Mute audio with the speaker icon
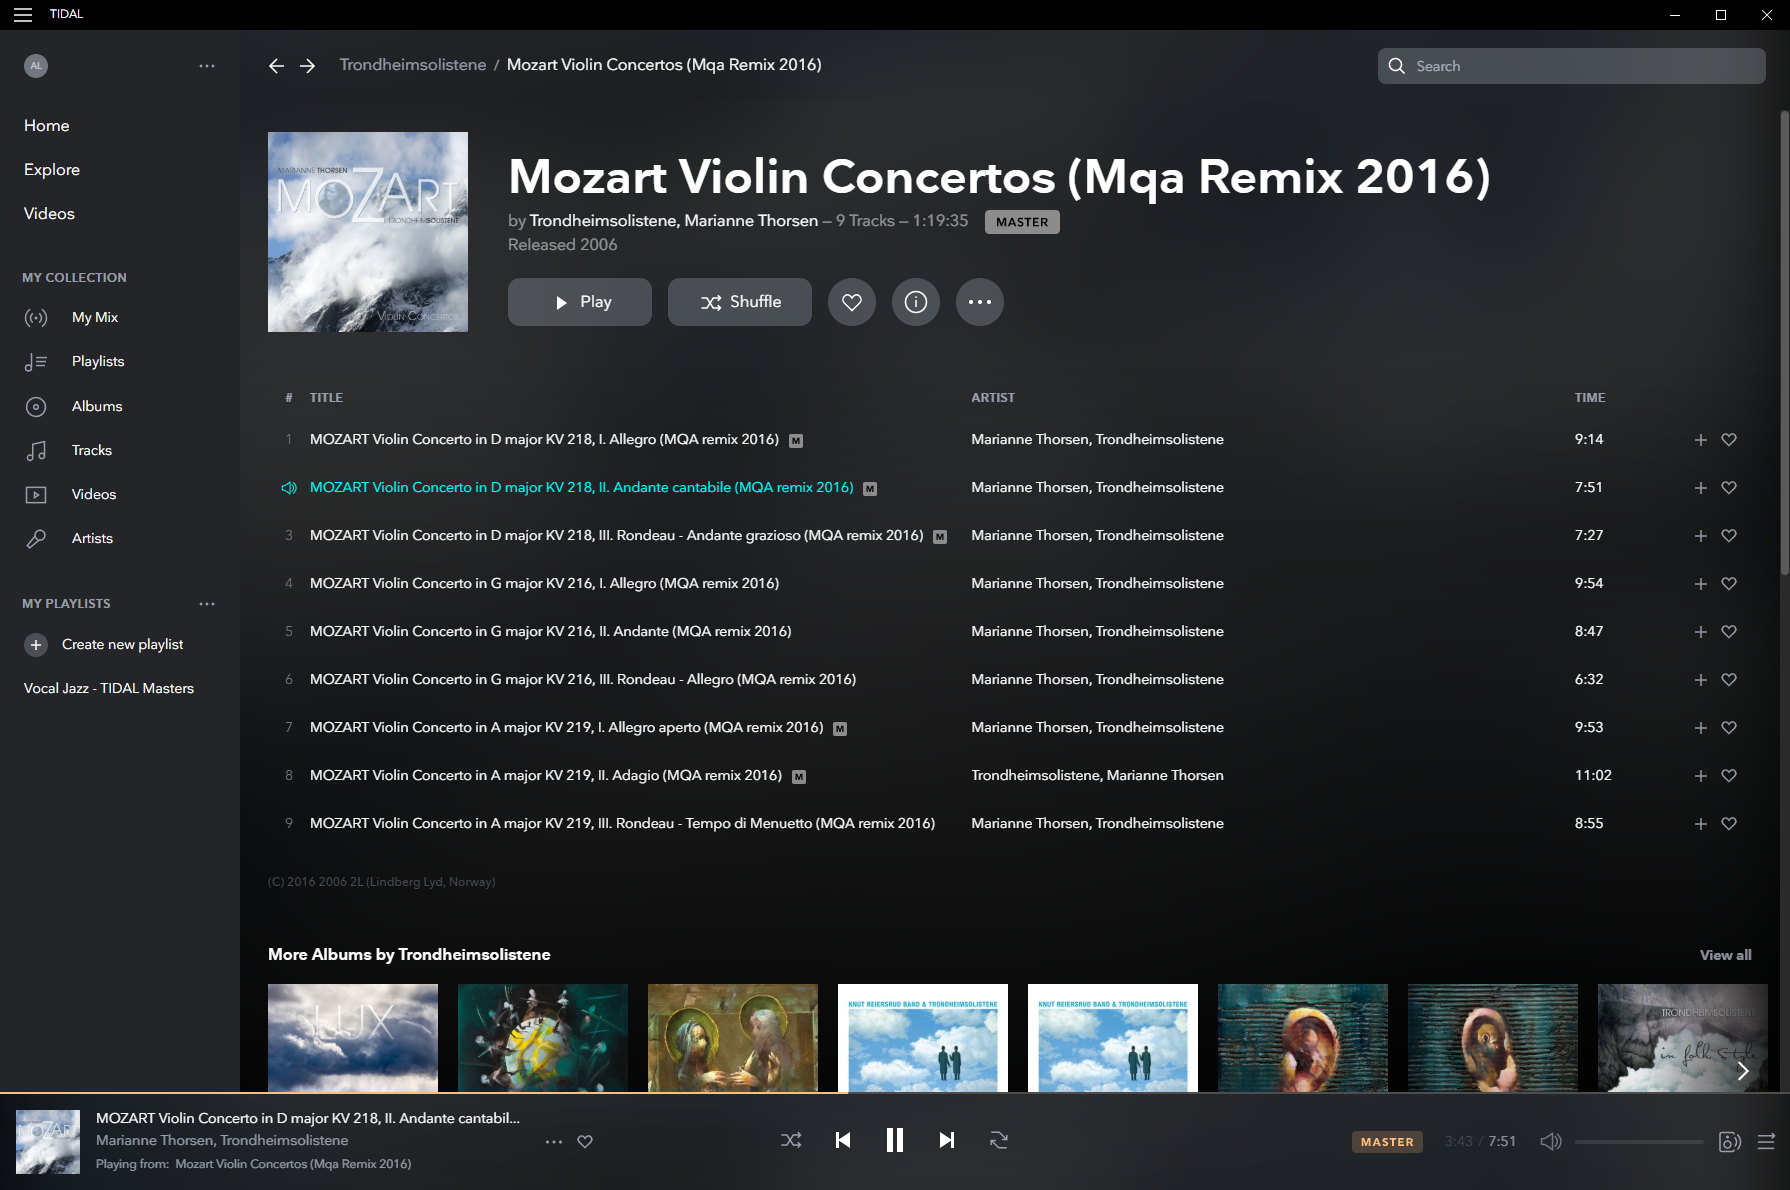This screenshot has height=1190, width=1790. click(x=1551, y=1142)
